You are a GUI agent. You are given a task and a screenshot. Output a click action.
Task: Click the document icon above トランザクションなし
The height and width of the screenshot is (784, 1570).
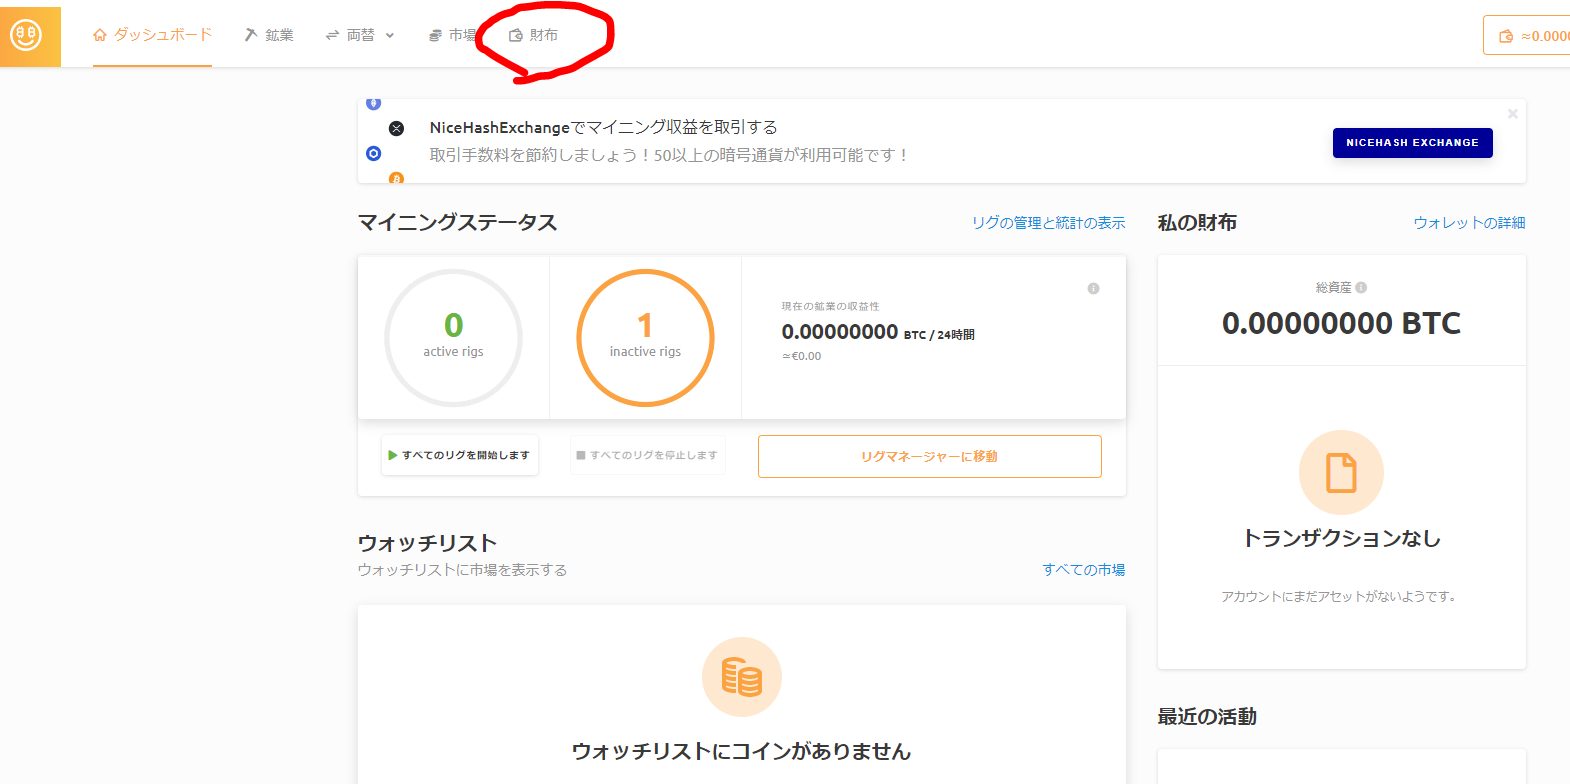pyautogui.click(x=1341, y=473)
